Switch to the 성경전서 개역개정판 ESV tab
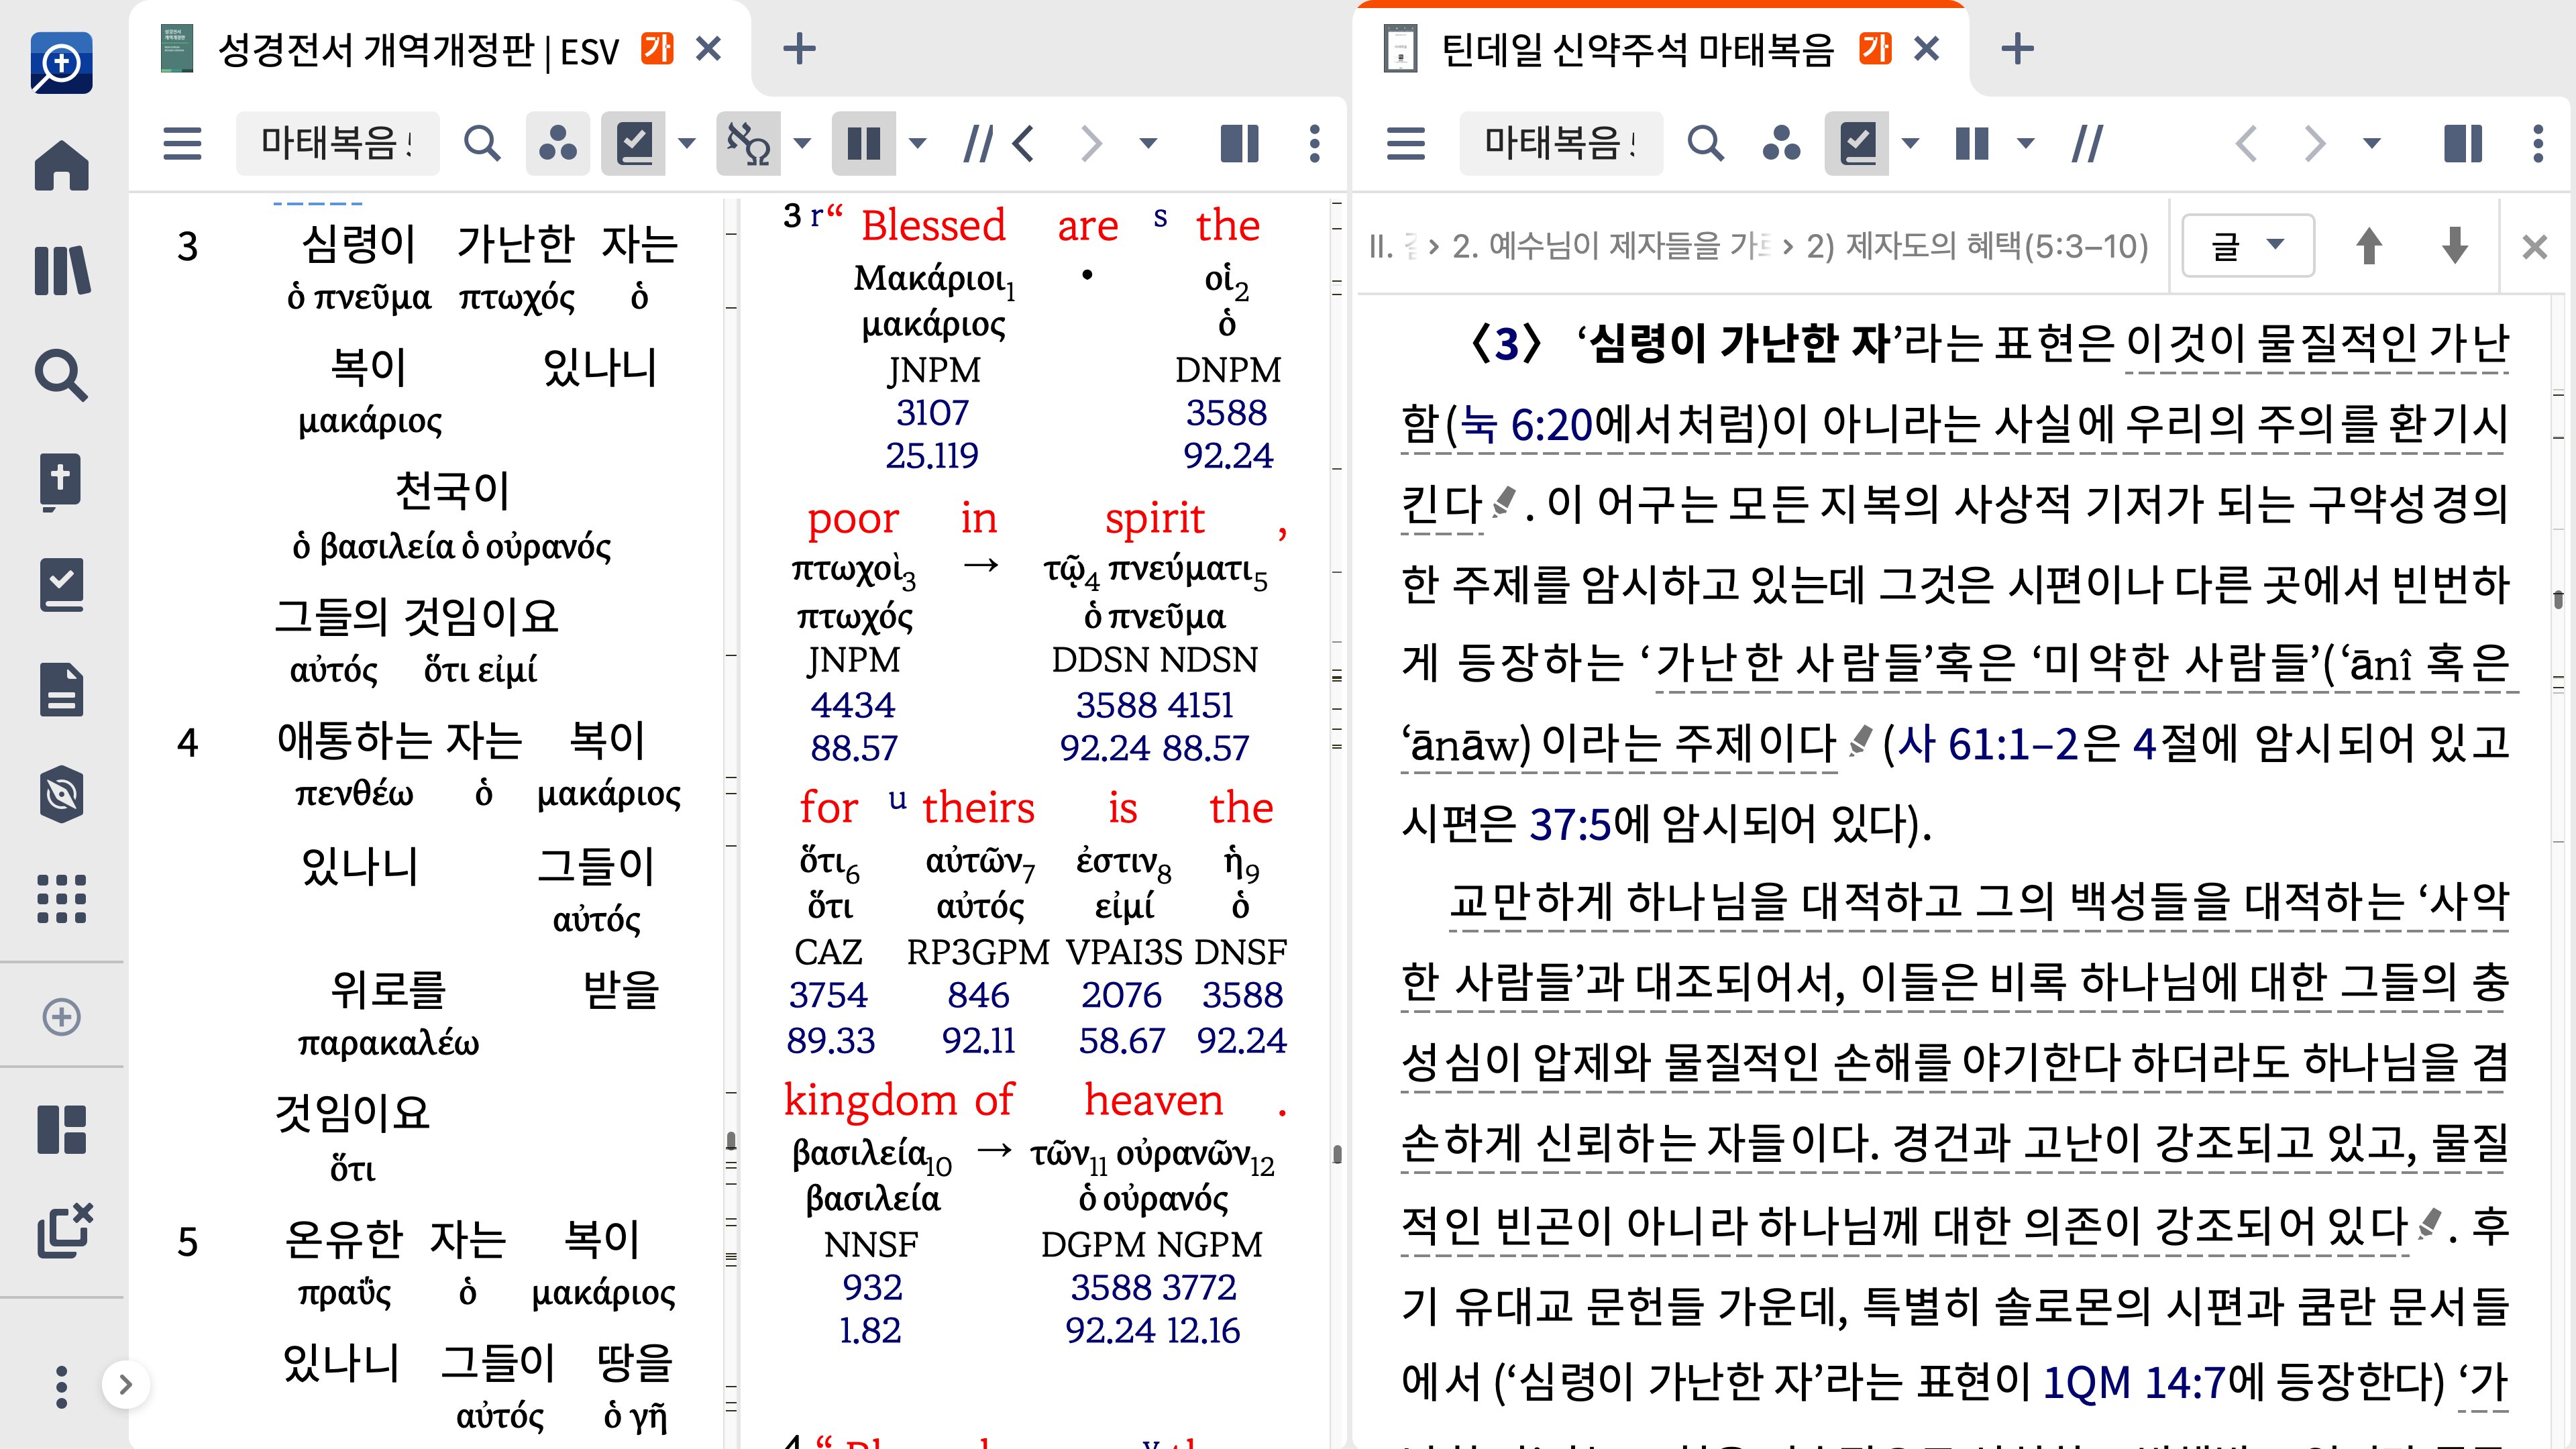 point(420,49)
